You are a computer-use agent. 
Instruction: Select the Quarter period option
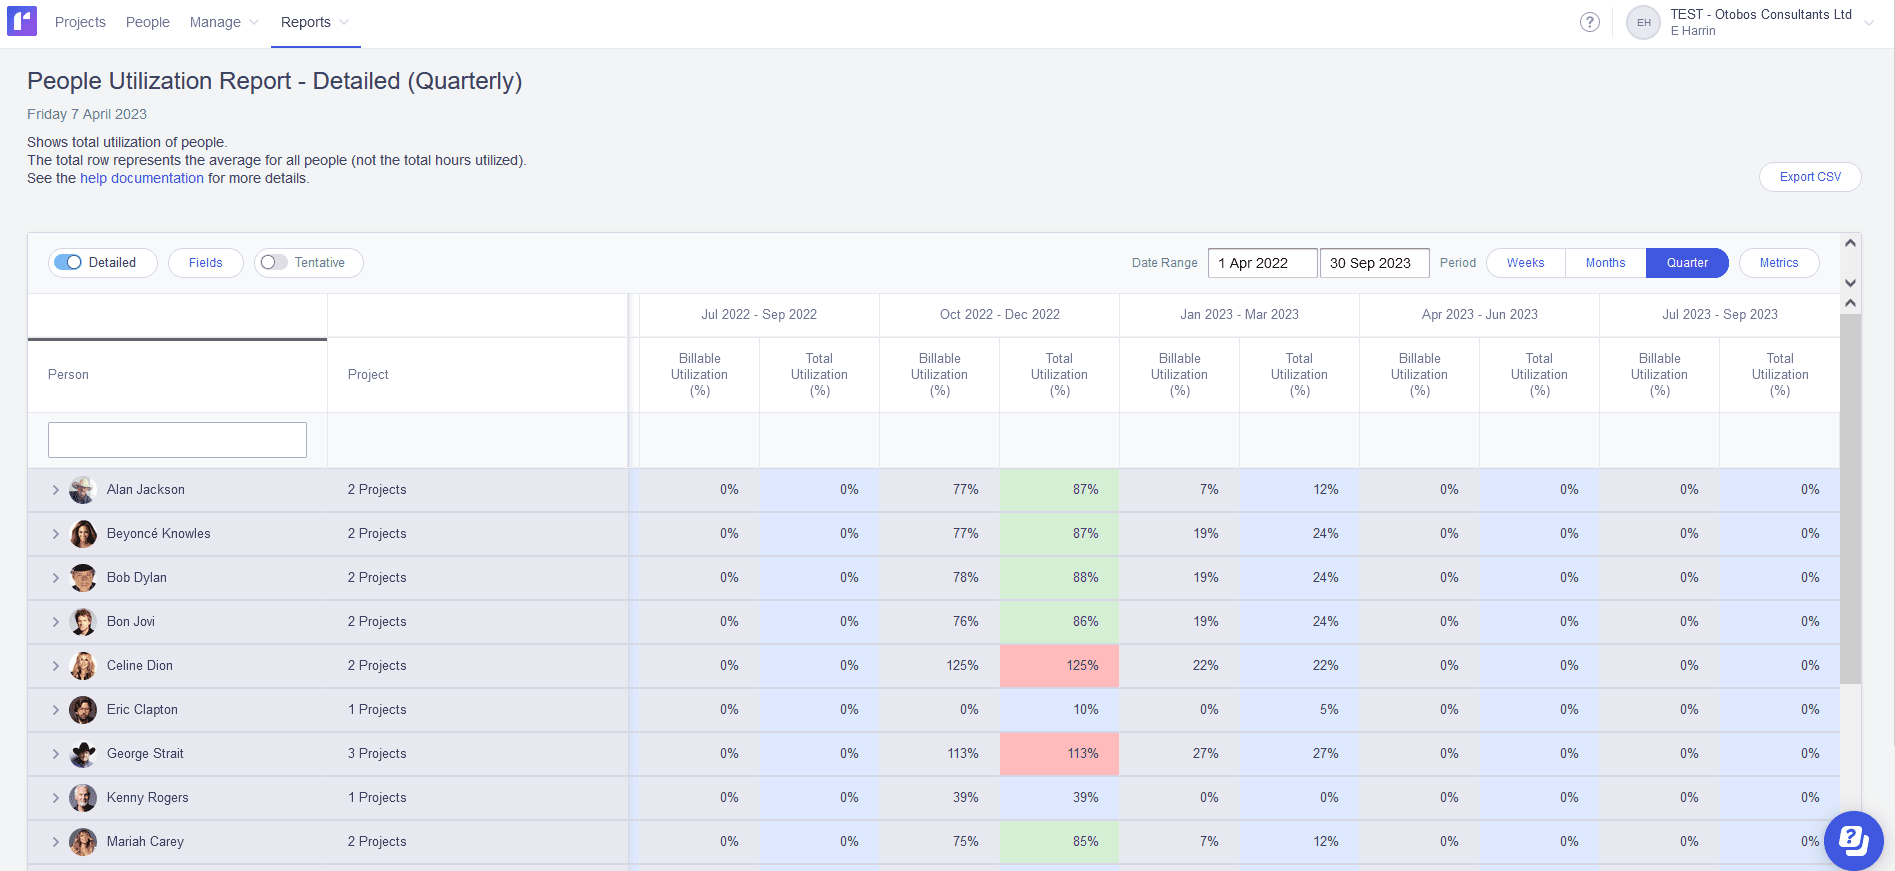pos(1687,263)
